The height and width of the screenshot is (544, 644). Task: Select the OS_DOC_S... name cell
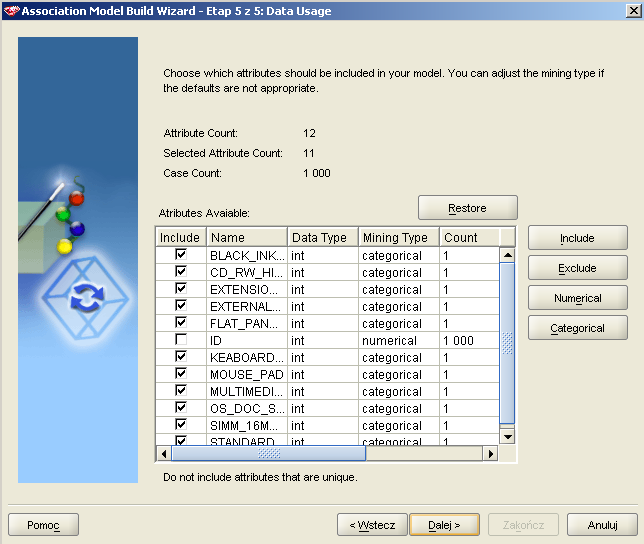tap(247, 408)
